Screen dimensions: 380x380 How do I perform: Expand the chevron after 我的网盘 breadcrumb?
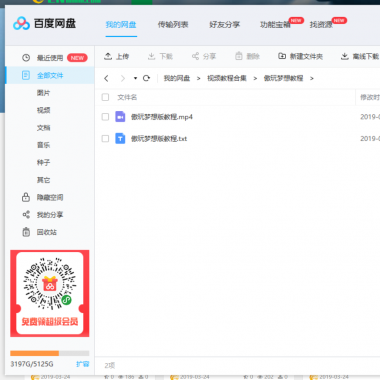point(199,78)
